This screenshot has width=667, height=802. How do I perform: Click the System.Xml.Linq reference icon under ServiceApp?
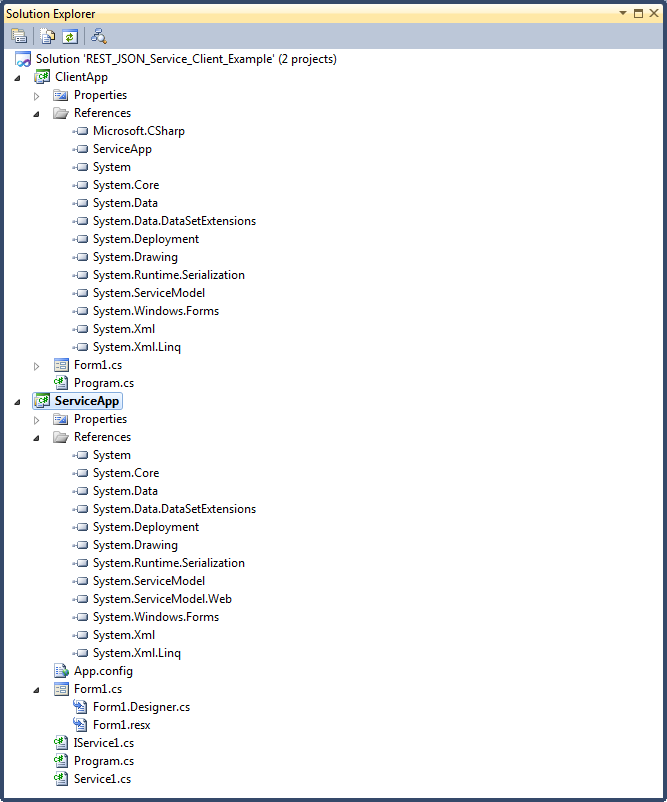[x=80, y=653]
